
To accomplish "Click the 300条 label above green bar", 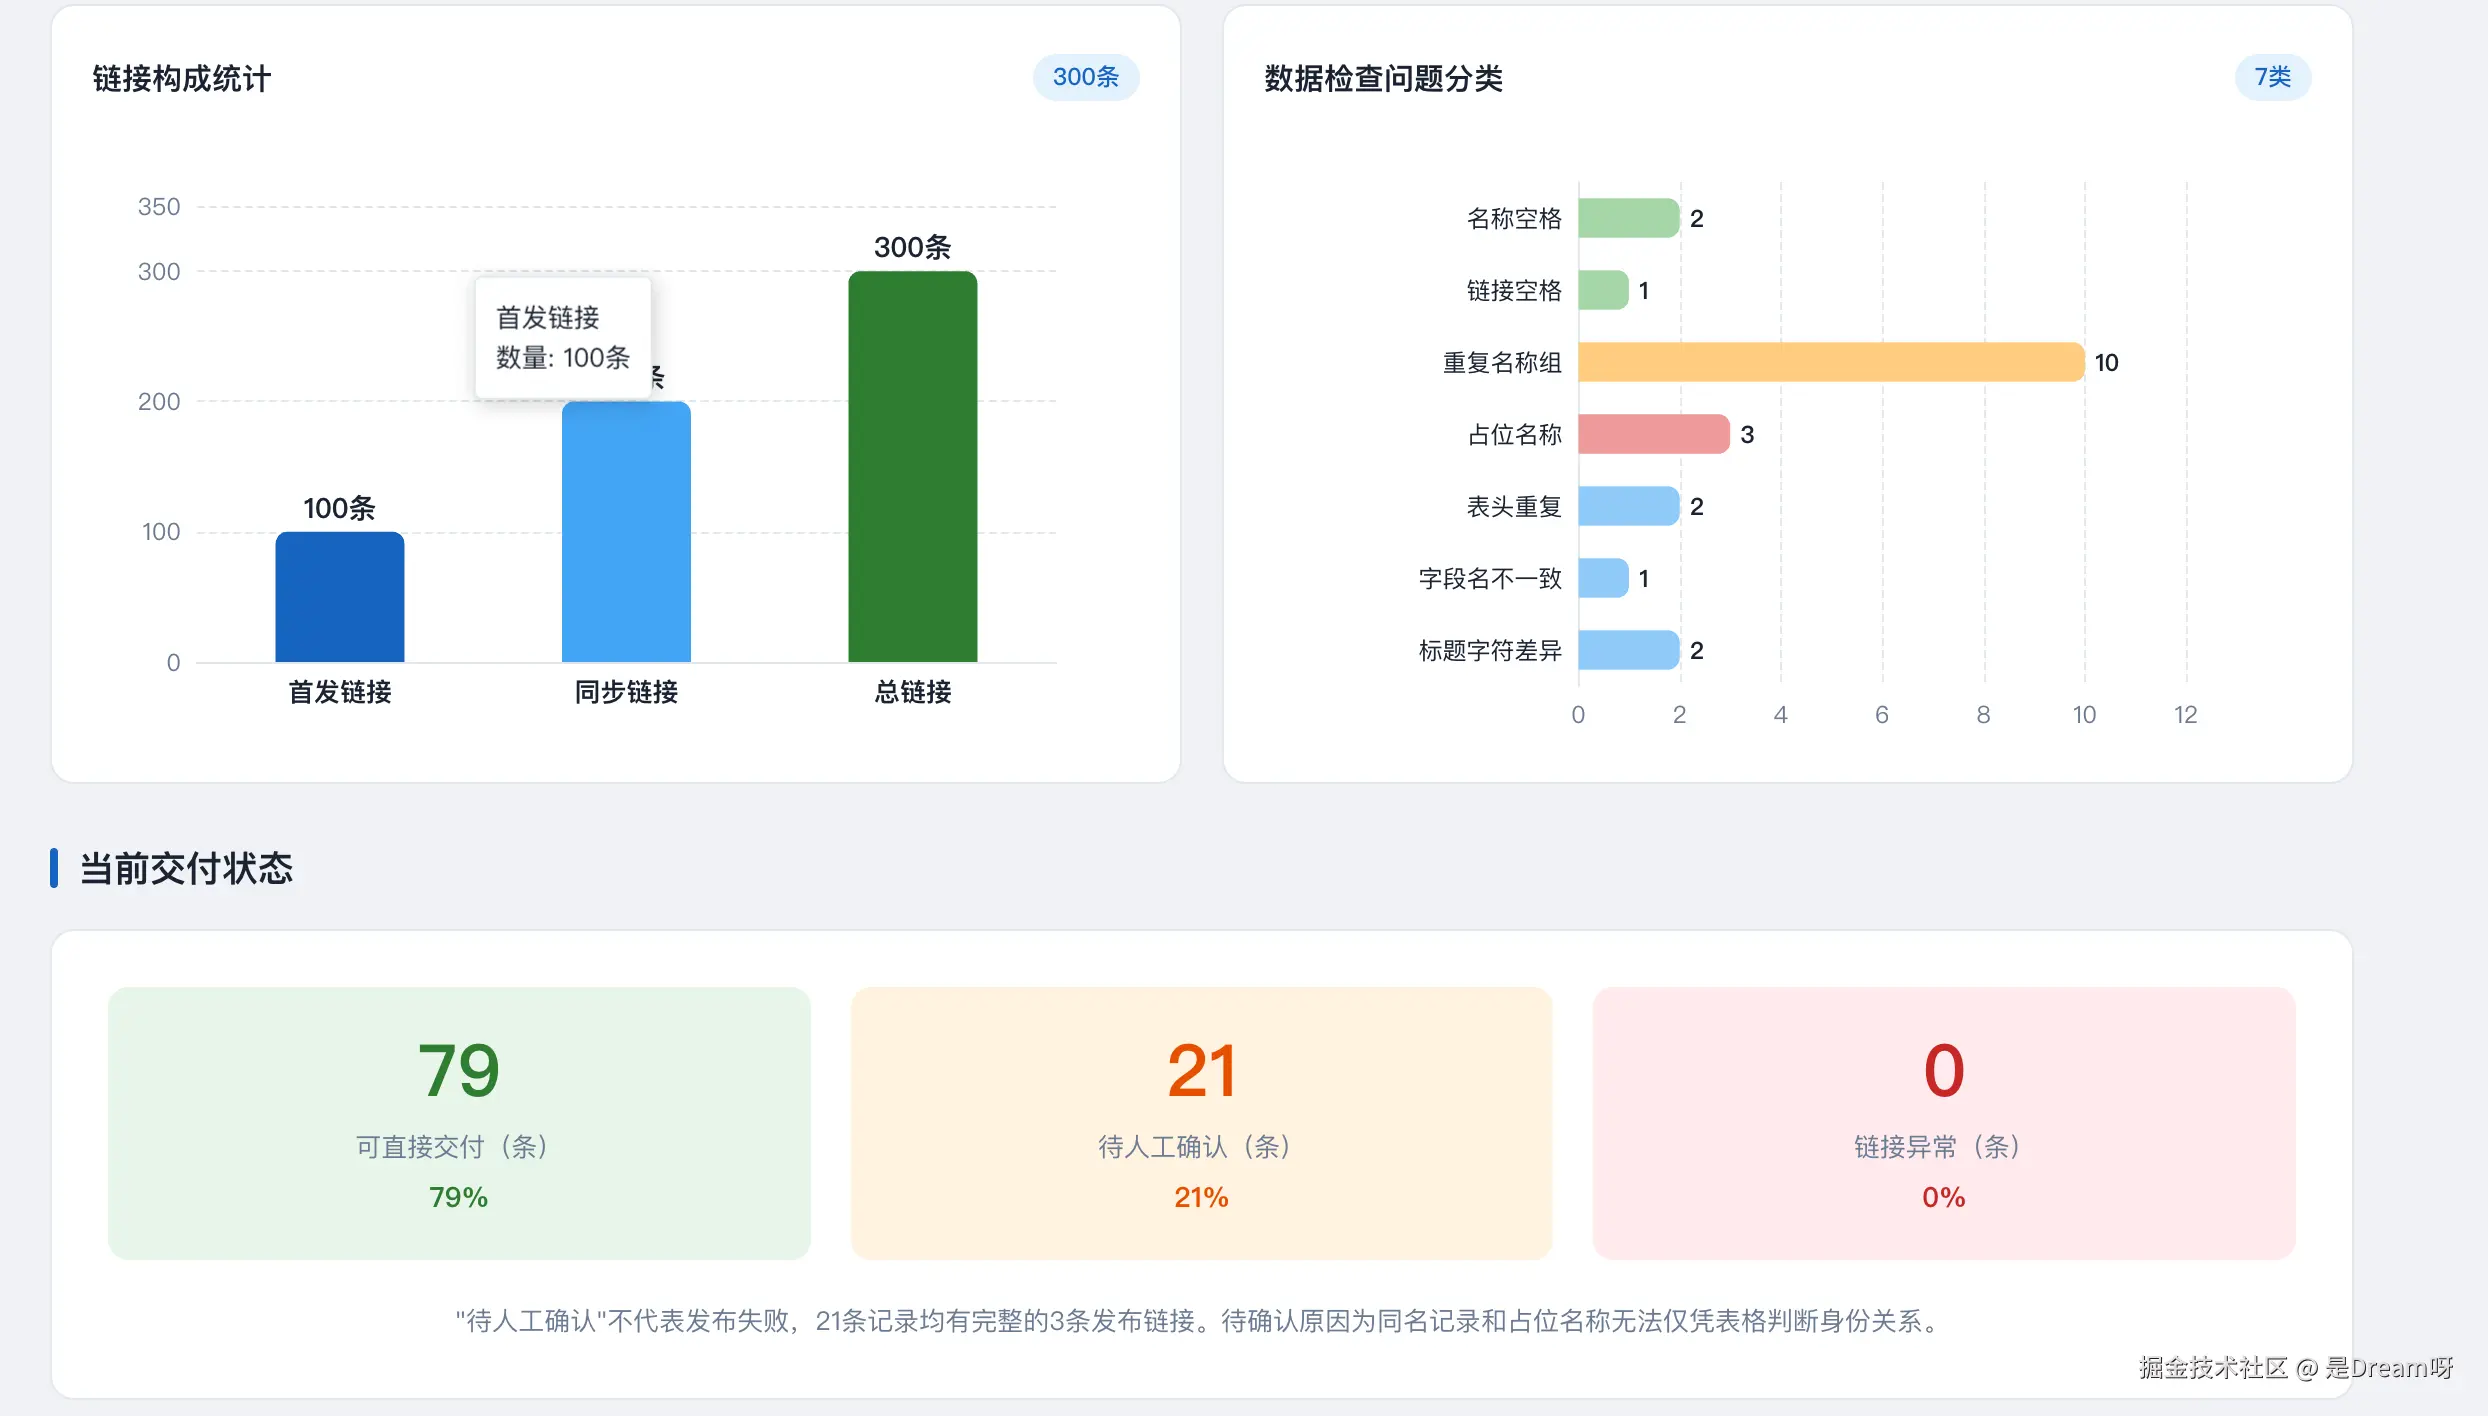I will pyautogui.click(x=913, y=247).
